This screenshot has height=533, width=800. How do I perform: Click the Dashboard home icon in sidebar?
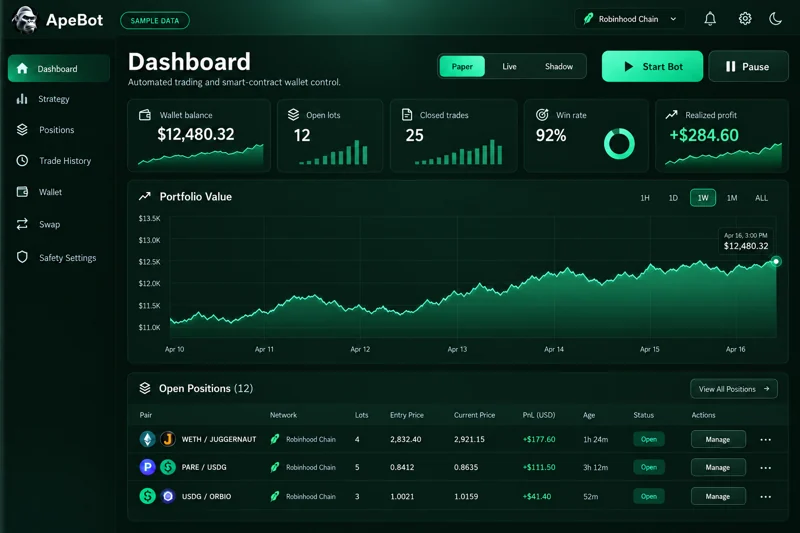tap(22, 68)
